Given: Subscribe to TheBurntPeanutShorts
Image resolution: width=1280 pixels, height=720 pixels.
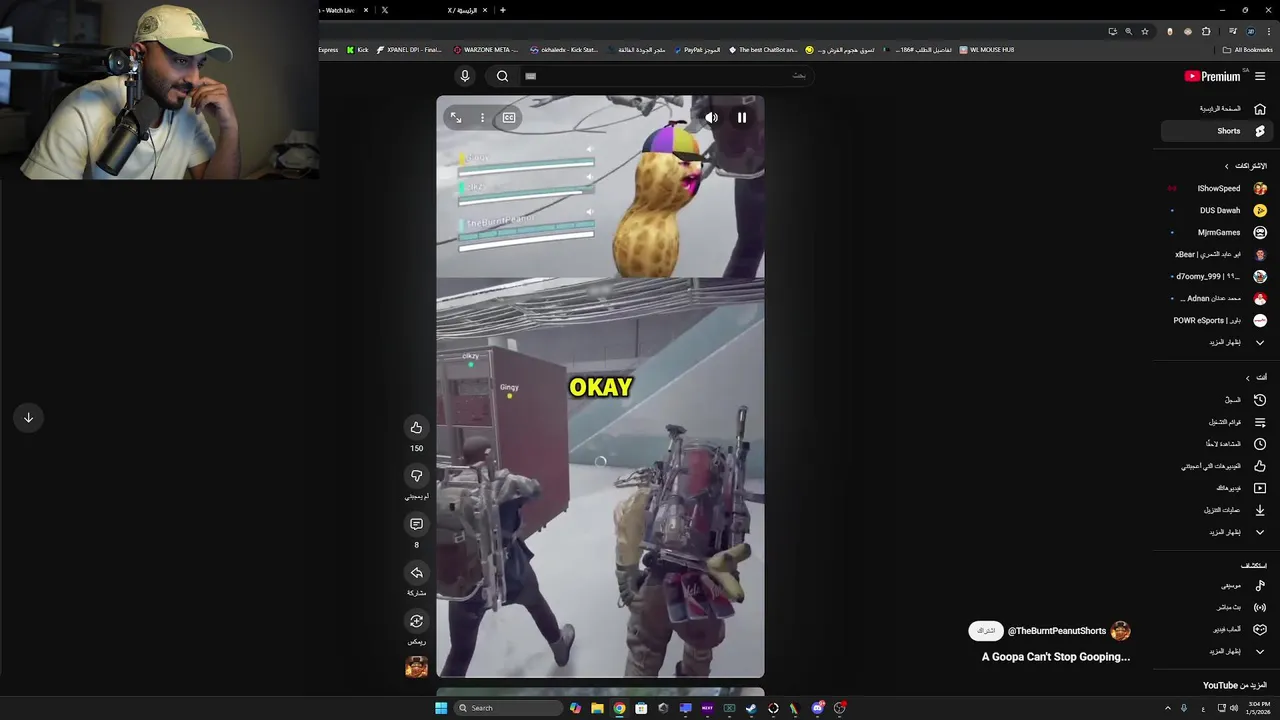Looking at the screenshot, I should pyautogui.click(x=986, y=631).
